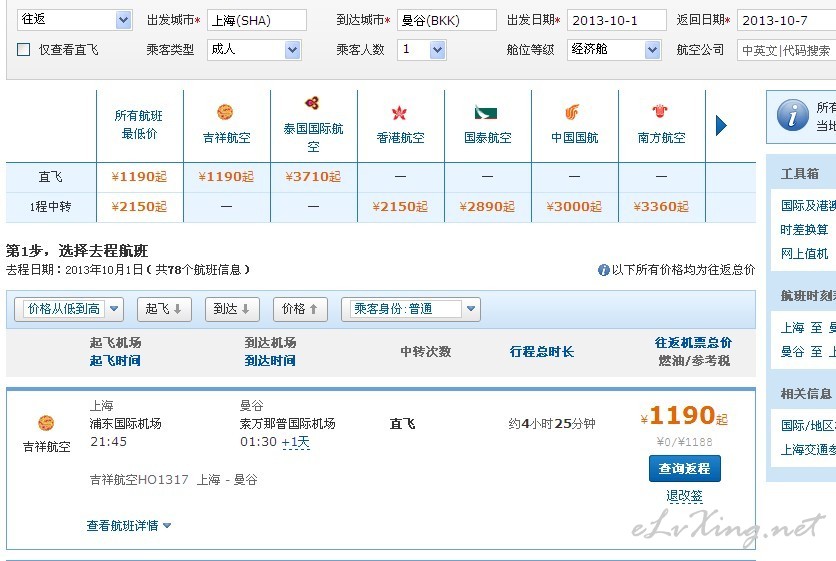
Task: Expand 查看航班详情 for flight HO1317
Action: [128, 526]
